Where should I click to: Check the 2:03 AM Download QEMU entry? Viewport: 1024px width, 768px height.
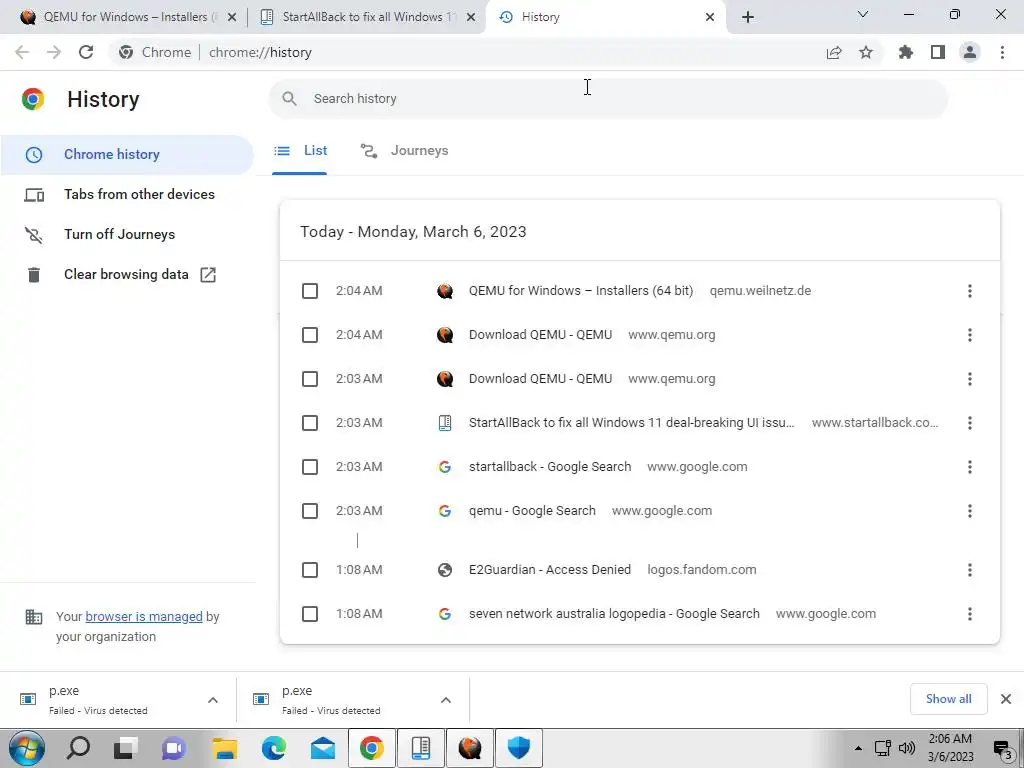pos(310,379)
